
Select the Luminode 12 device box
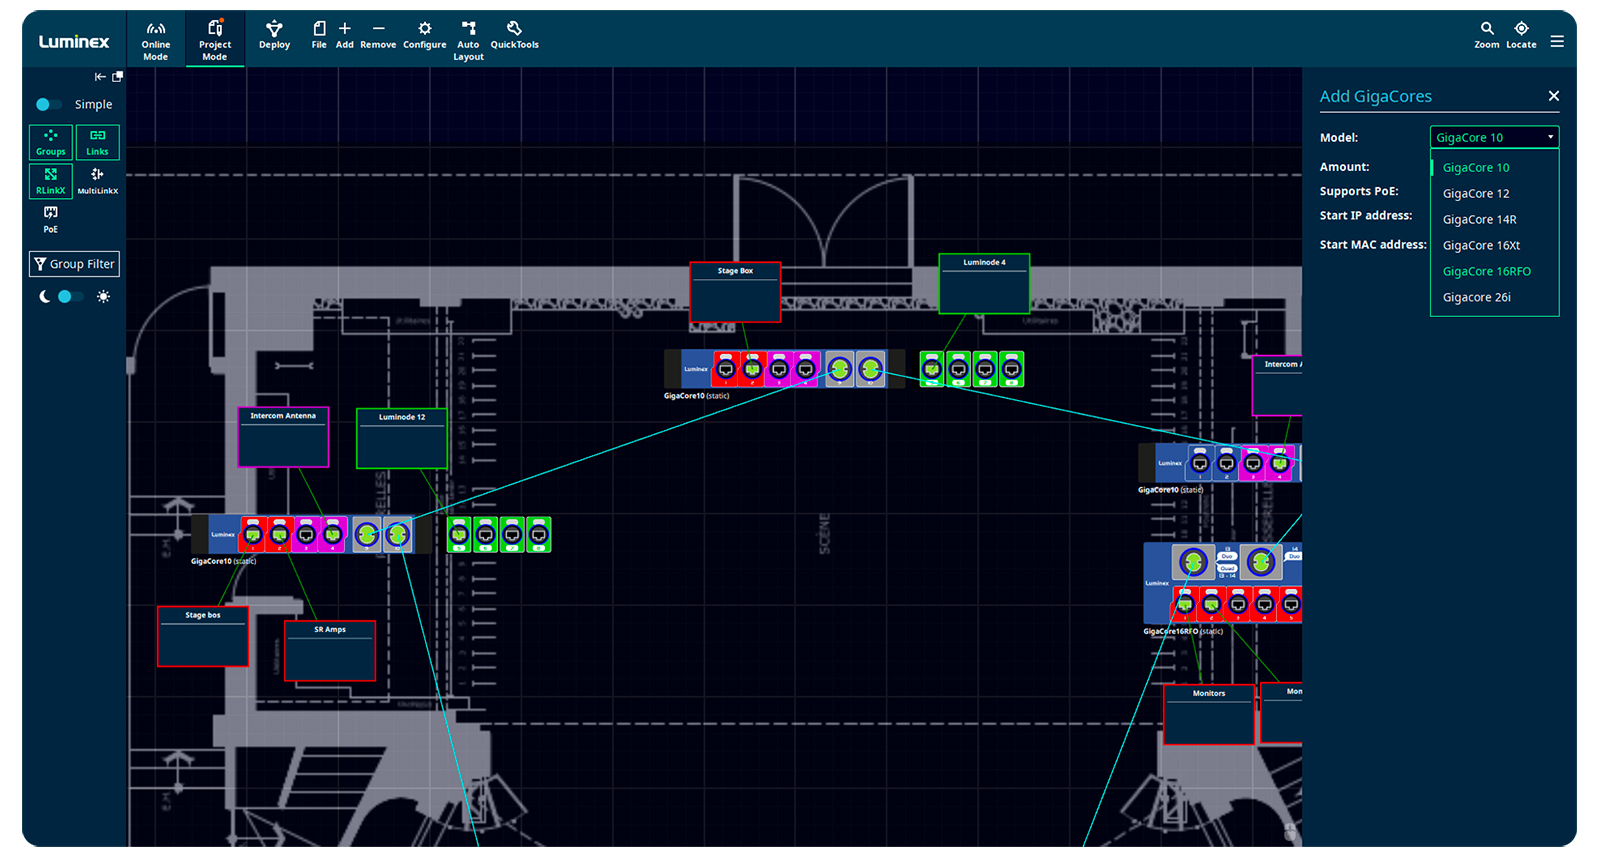pos(402,440)
